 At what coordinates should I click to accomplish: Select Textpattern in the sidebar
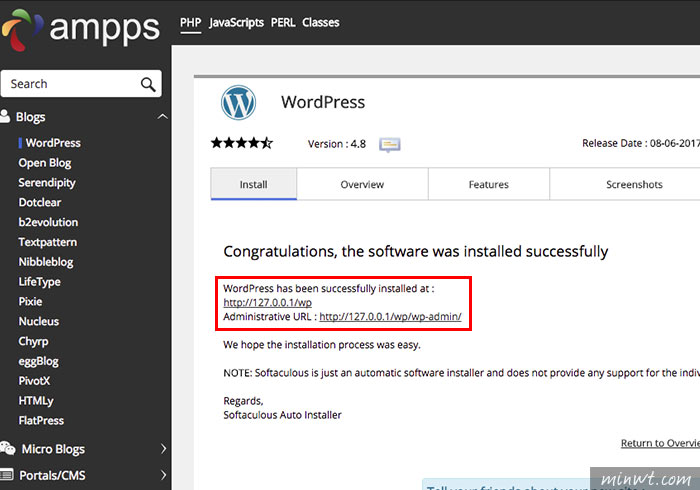click(x=48, y=242)
